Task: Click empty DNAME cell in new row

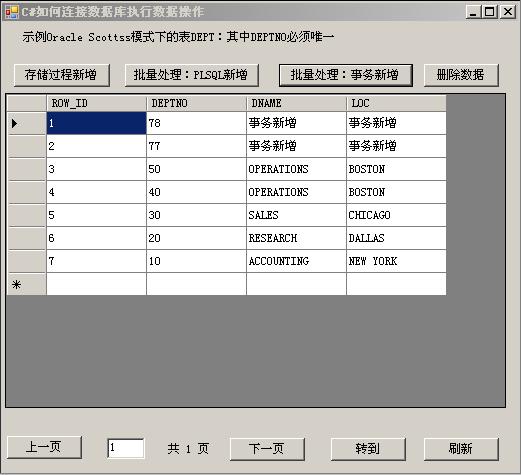Action: click(296, 284)
